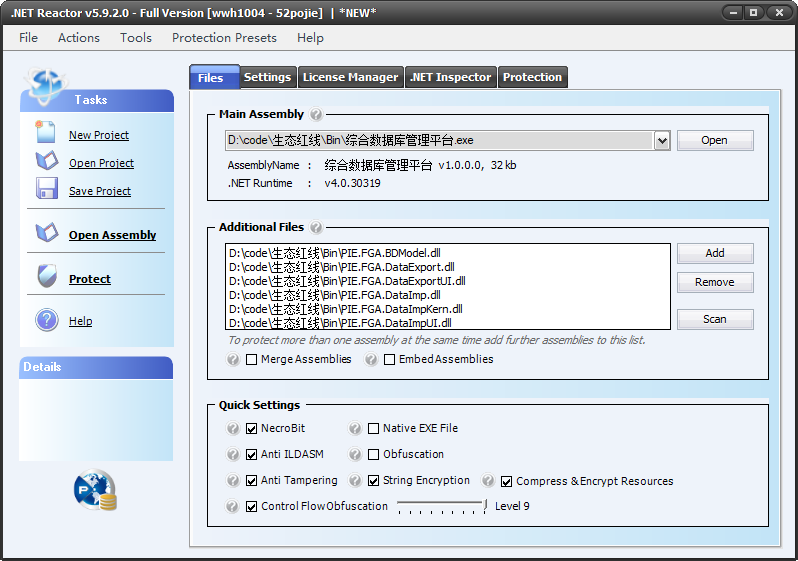Click the New Project link
Image resolution: width=798 pixels, height=561 pixels.
coord(99,135)
